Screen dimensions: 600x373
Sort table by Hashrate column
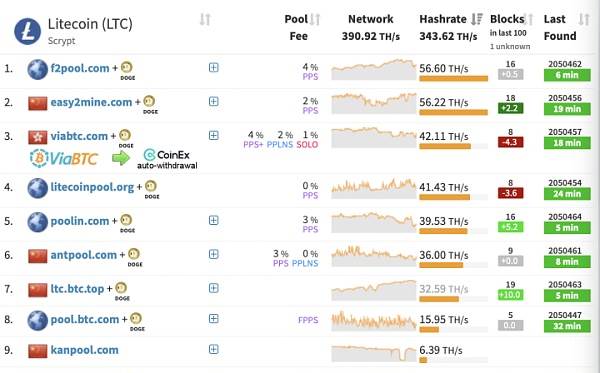[x=477, y=19]
